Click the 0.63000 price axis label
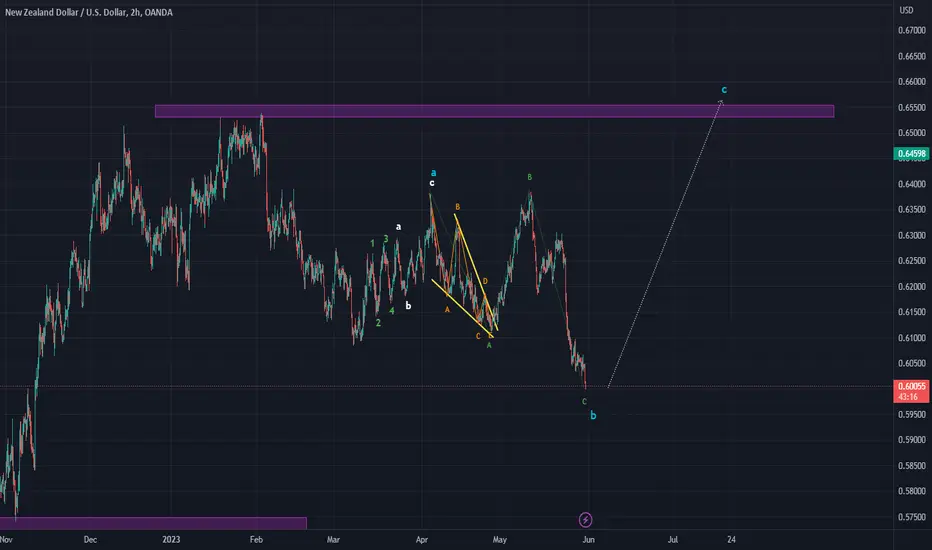 click(x=912, y=235)
